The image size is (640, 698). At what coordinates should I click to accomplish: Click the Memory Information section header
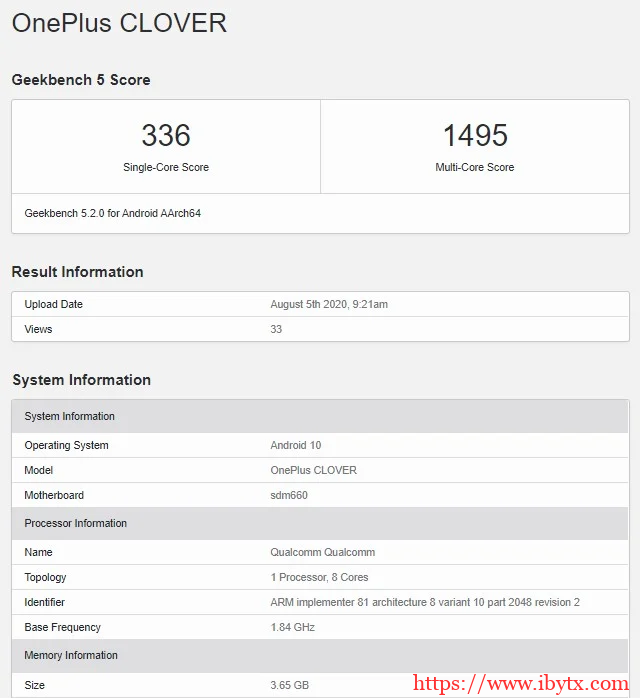pyautogui.click(x=71, y=655)
